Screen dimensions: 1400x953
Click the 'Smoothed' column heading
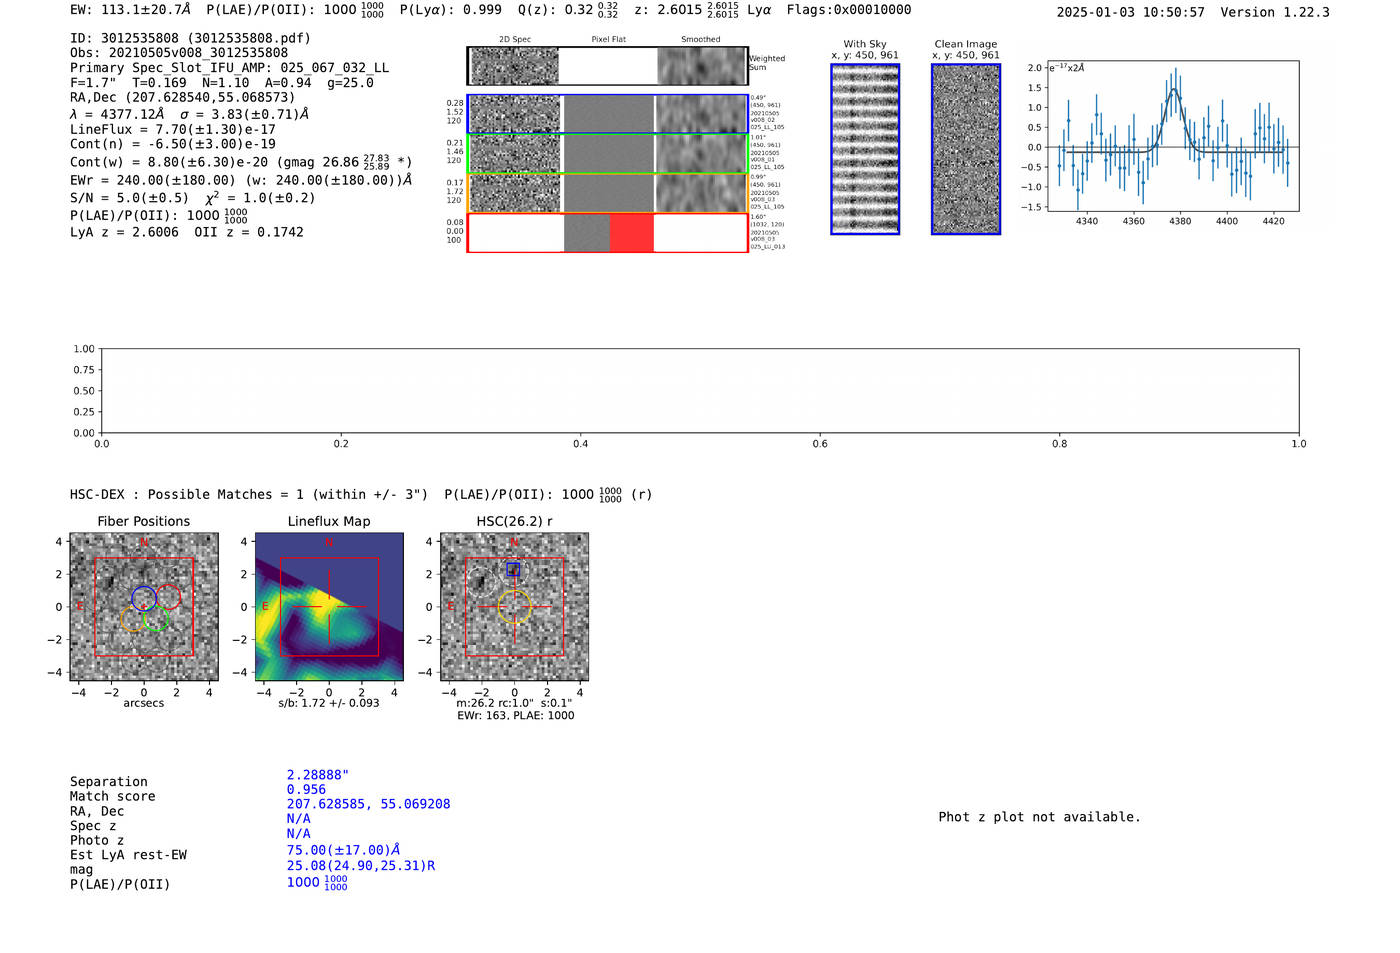point(701,39)
